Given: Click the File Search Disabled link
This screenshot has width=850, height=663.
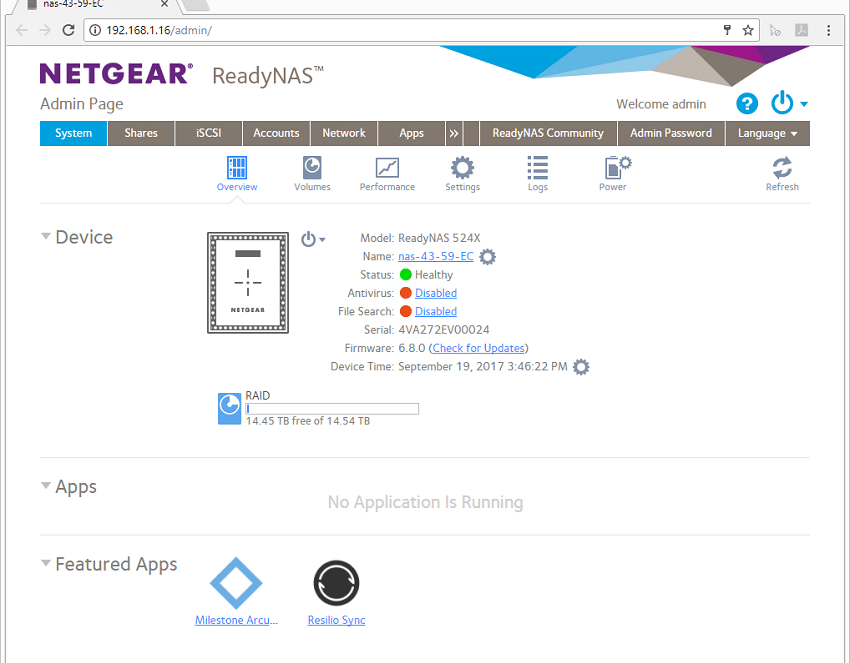Looking at the screenshot, I should [436, 312].
